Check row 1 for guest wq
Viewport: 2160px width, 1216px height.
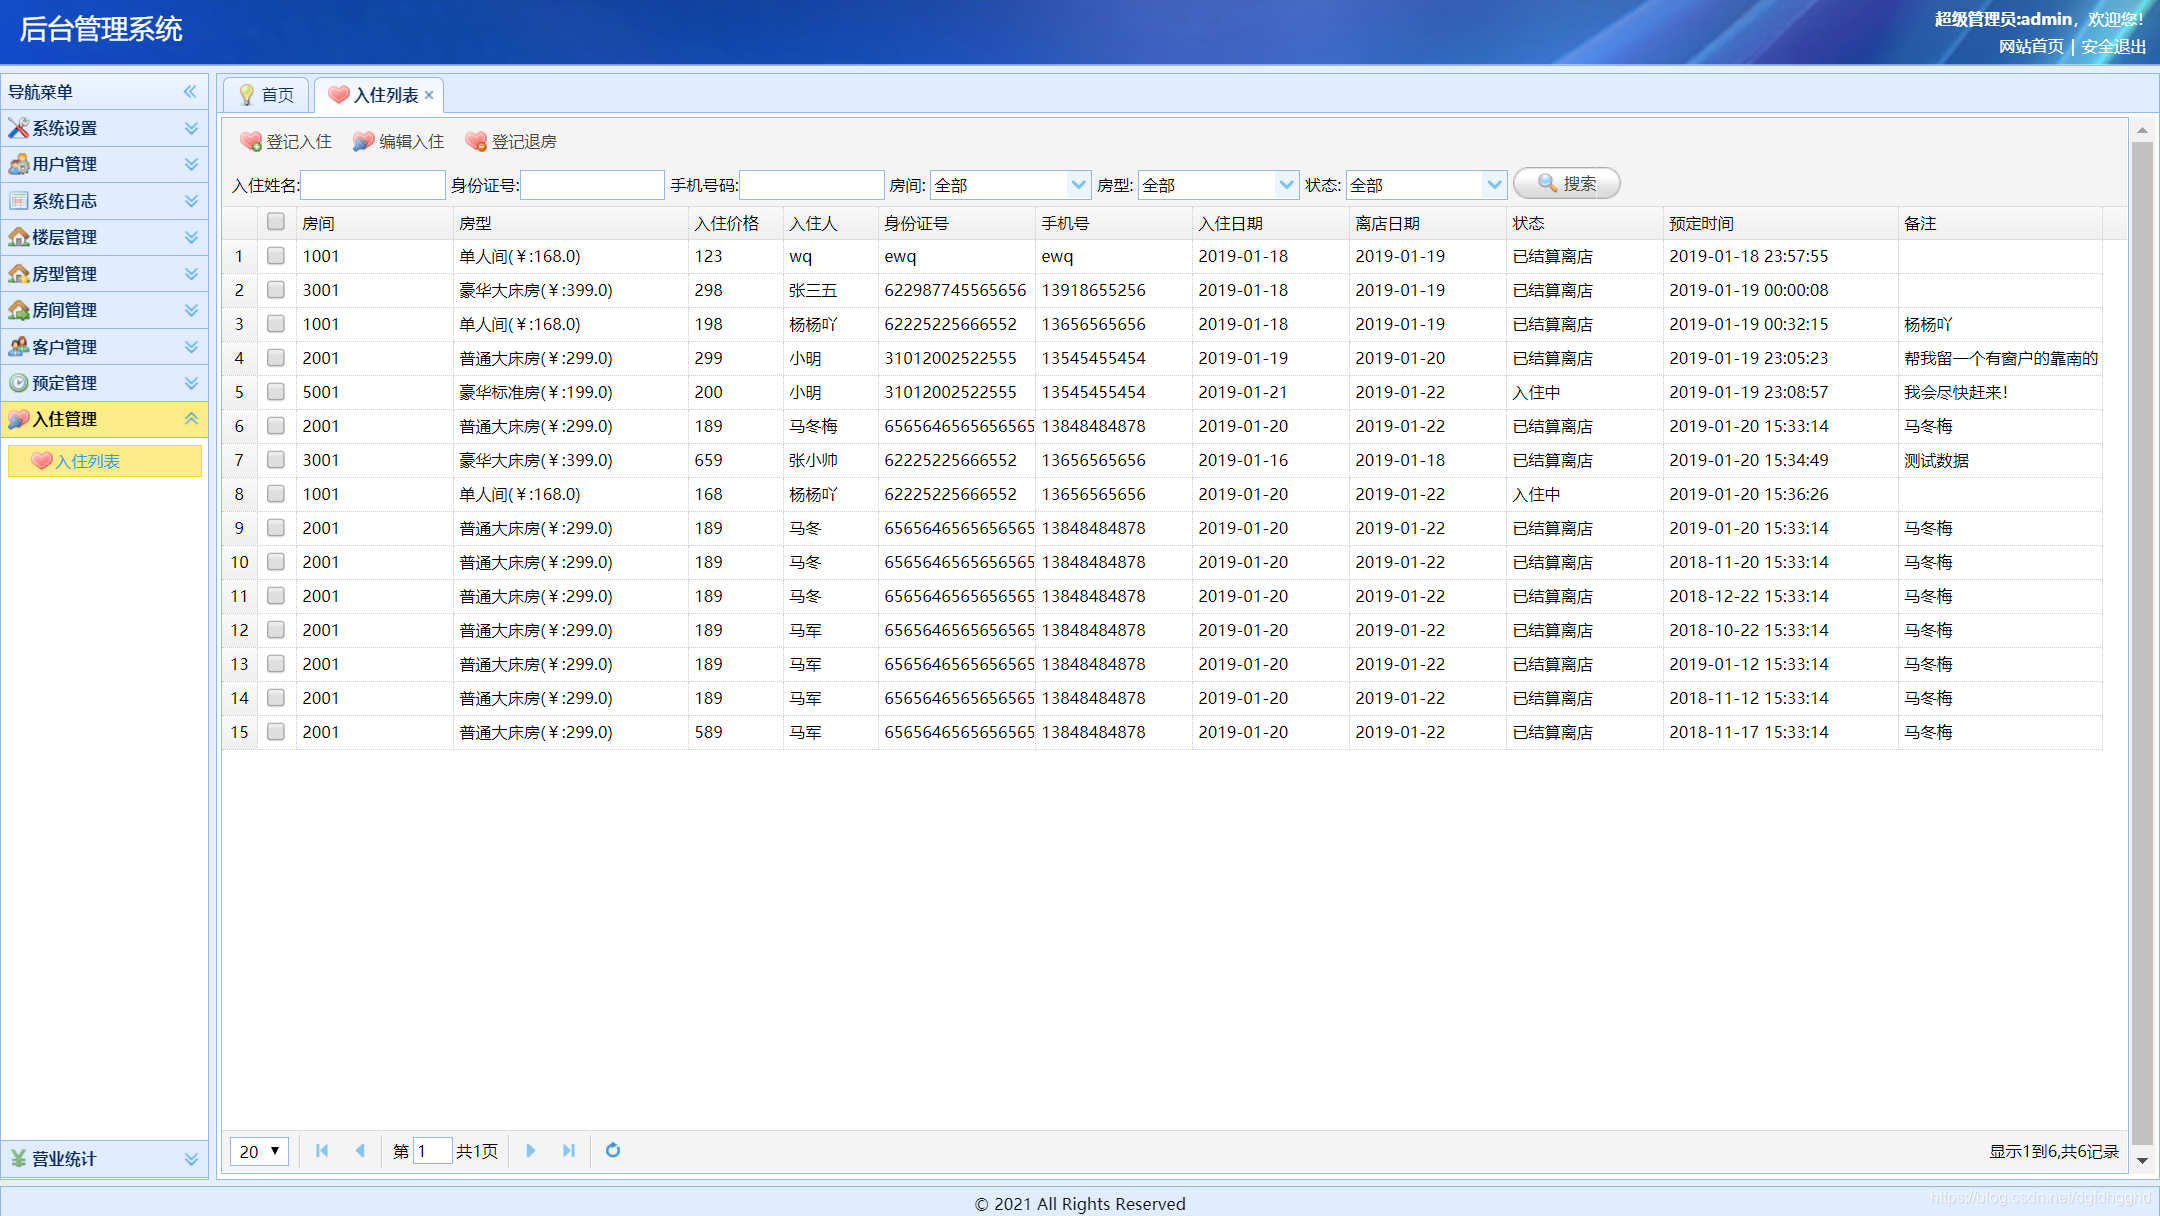[276, 256]
